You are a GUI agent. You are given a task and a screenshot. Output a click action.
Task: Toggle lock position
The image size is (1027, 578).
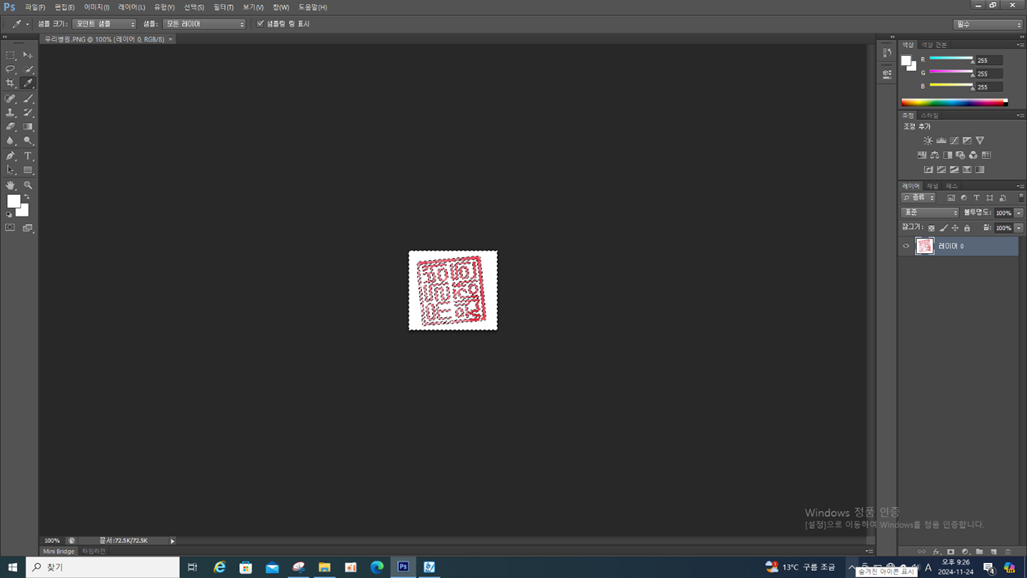(955, 228)
